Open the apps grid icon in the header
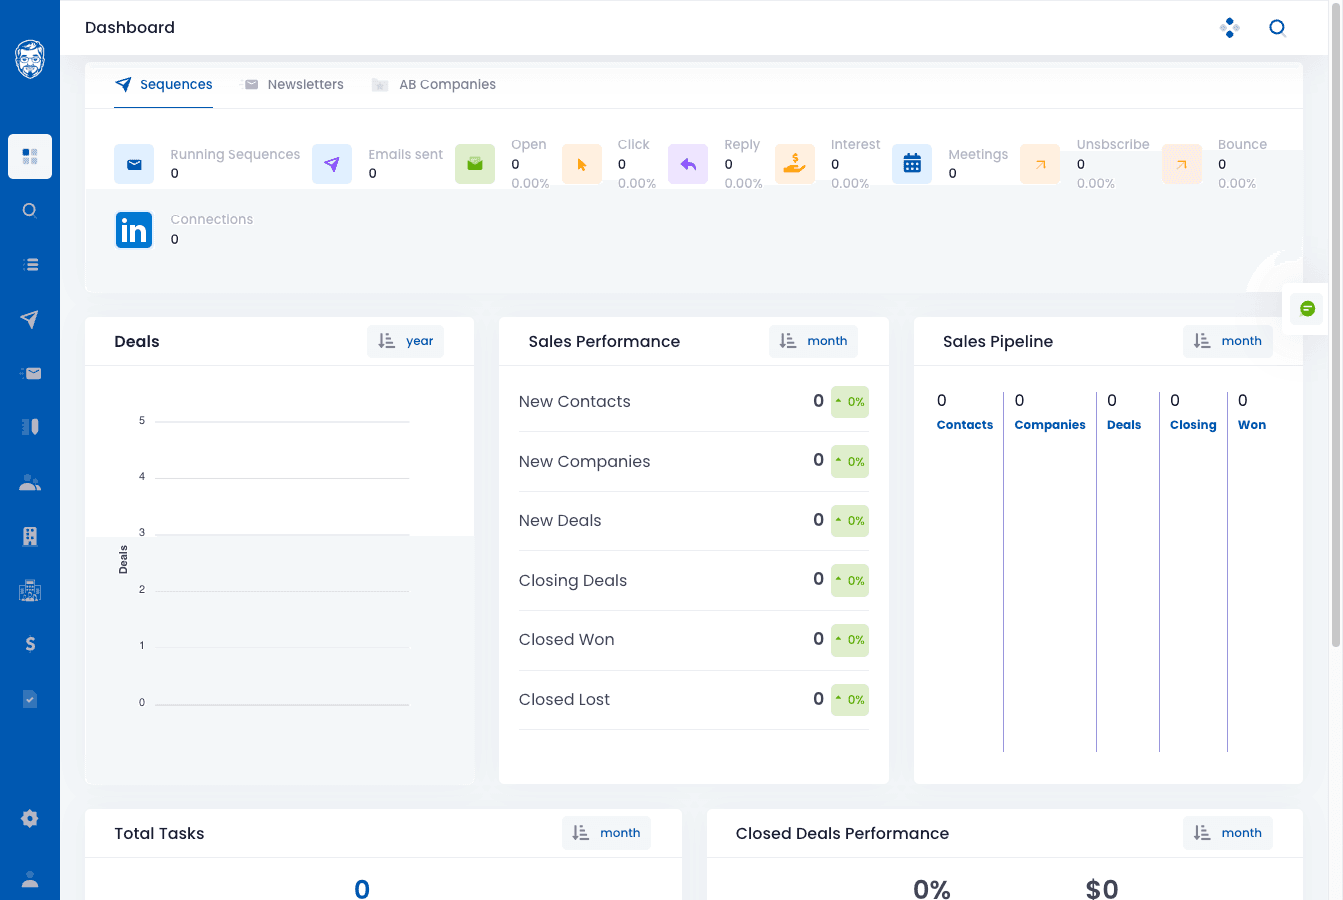Viewport: 1343px width, 900px height. (1229, 27)
